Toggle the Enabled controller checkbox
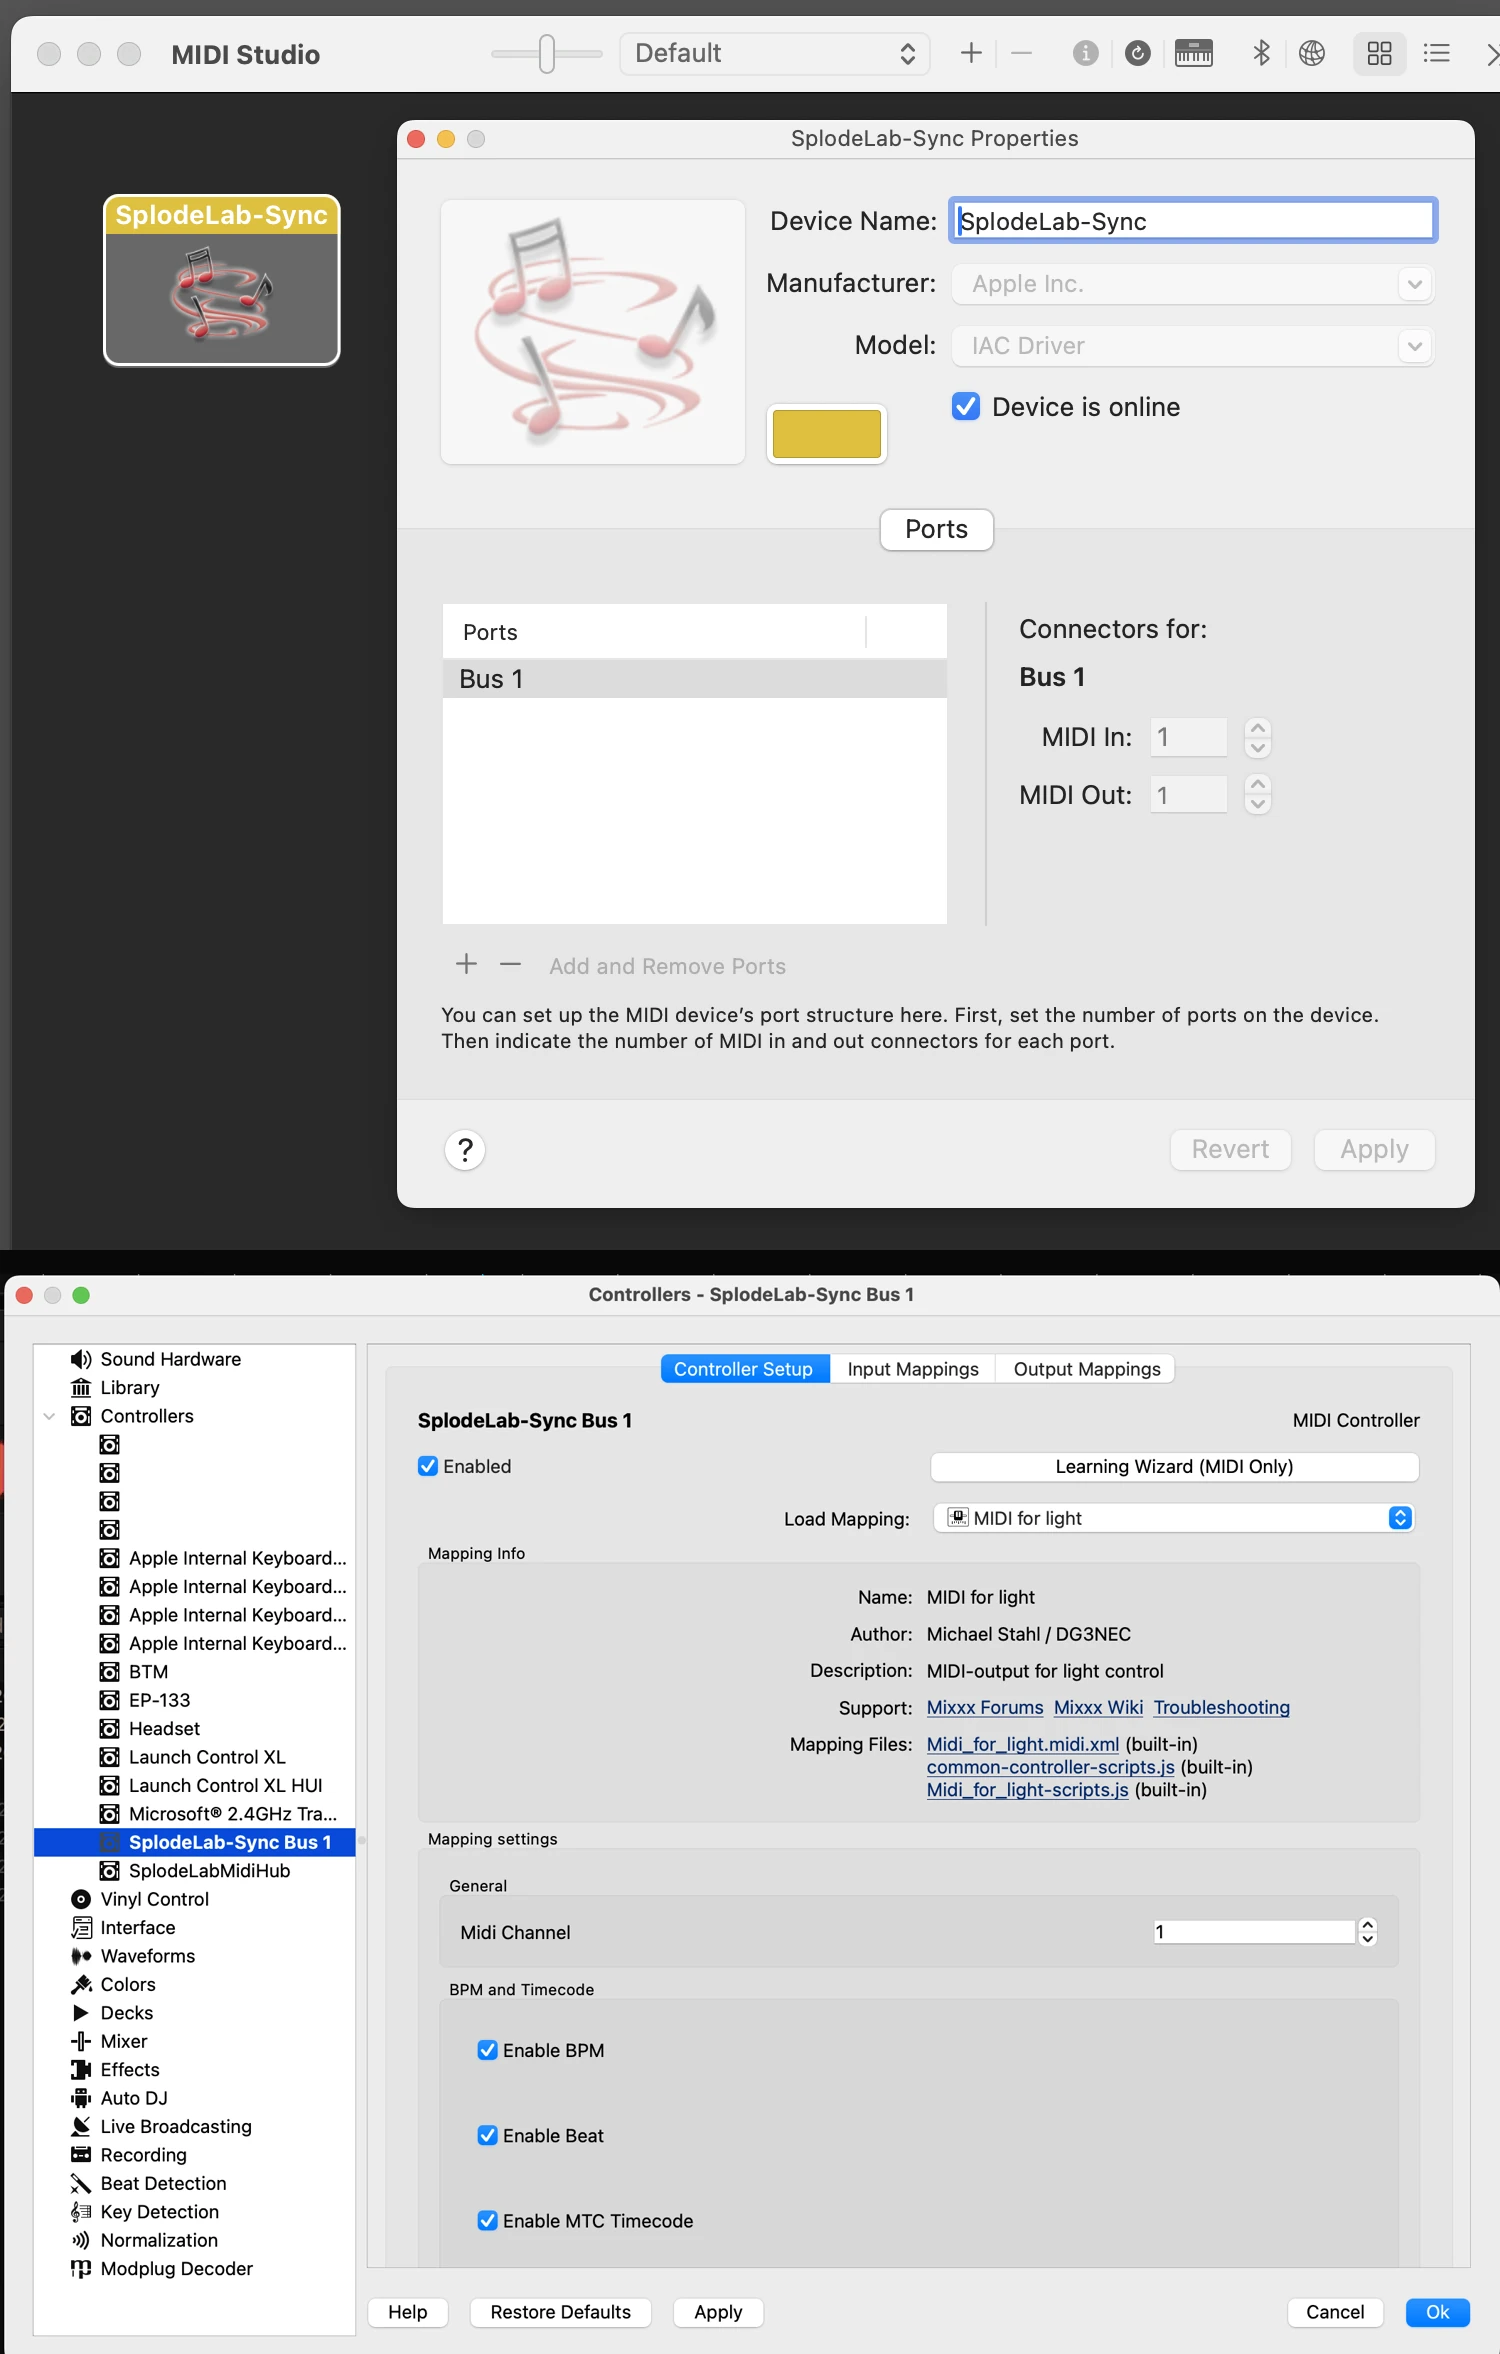1500x2354 pixels. pos(428,1466)
